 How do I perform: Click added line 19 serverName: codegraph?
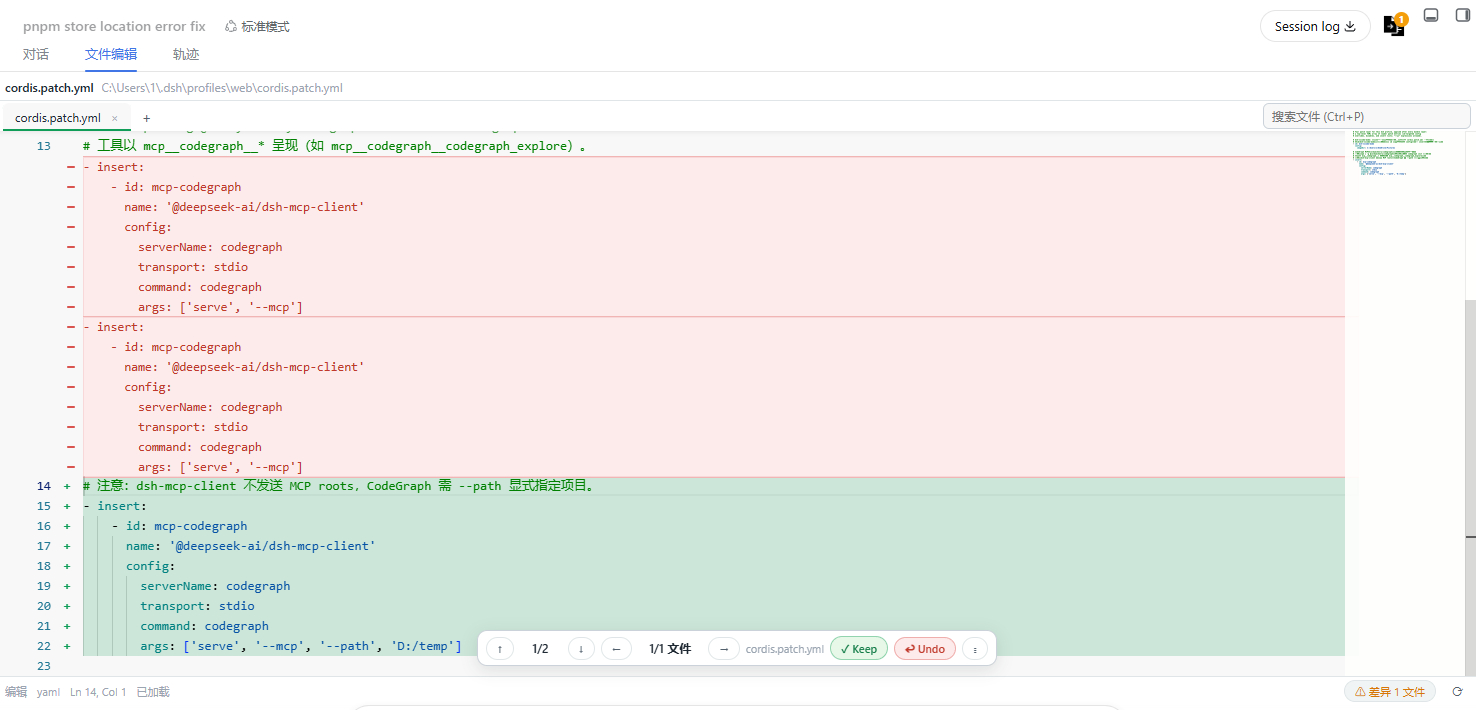(x=215, y=586)
